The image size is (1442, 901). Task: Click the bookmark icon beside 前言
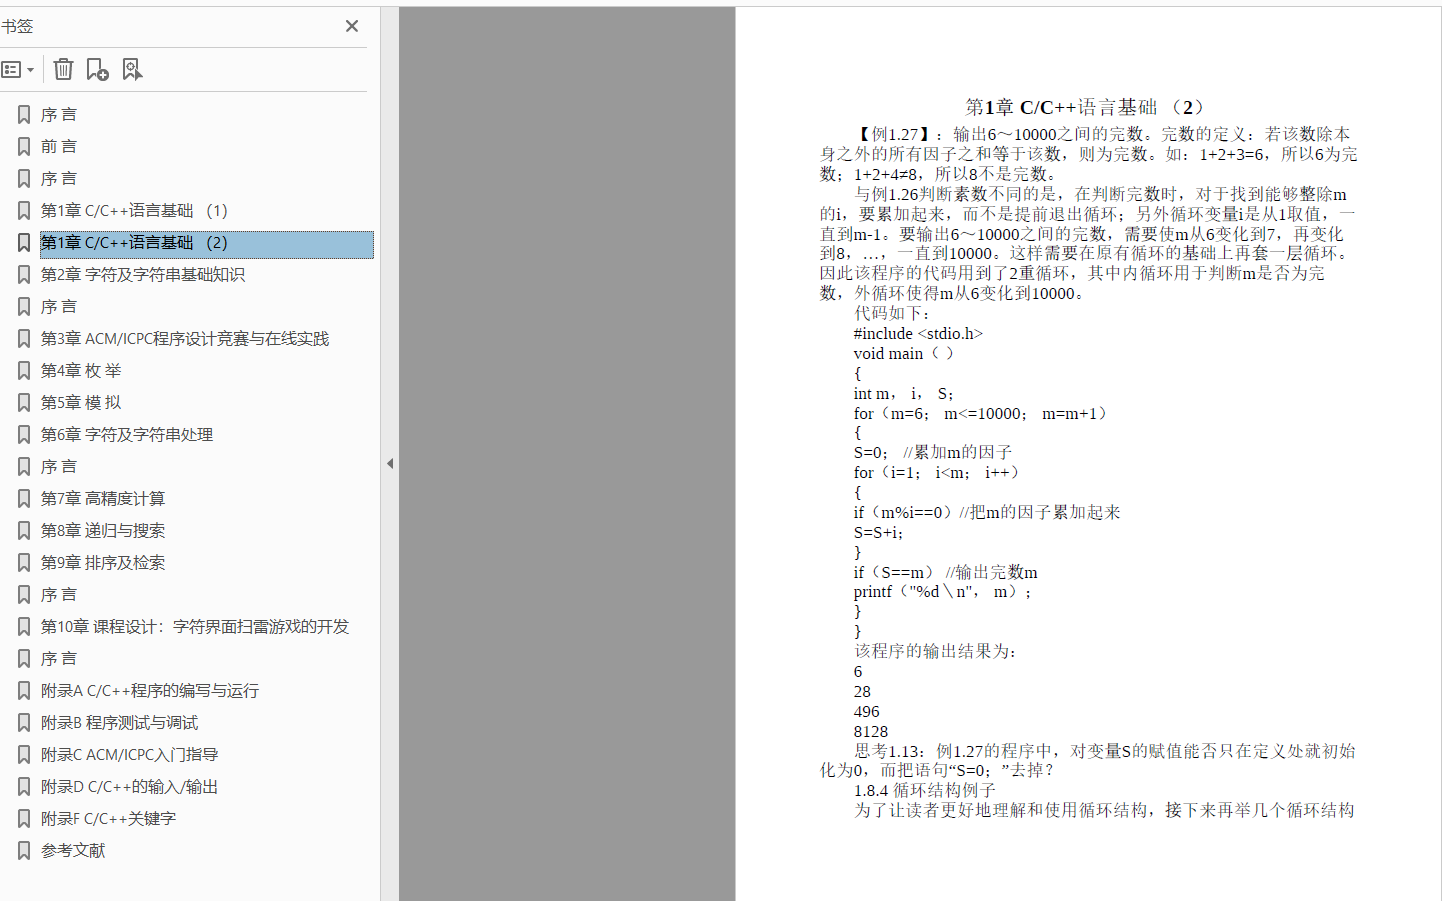coord(23,146)
